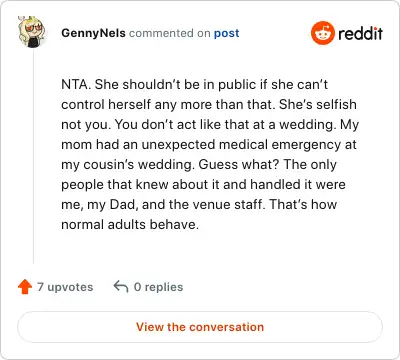
Task: Click the orange Reddit Snoo logo icon
Action: [x=322, y=33]
